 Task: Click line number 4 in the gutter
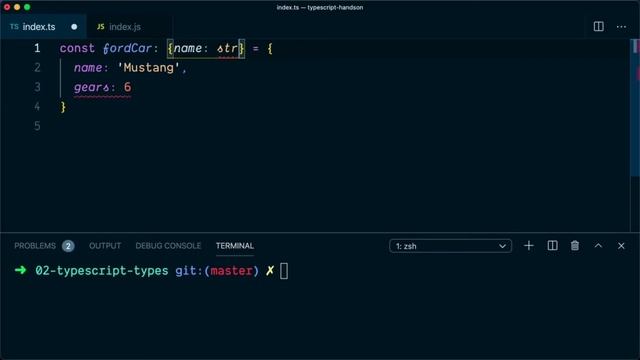37,107
